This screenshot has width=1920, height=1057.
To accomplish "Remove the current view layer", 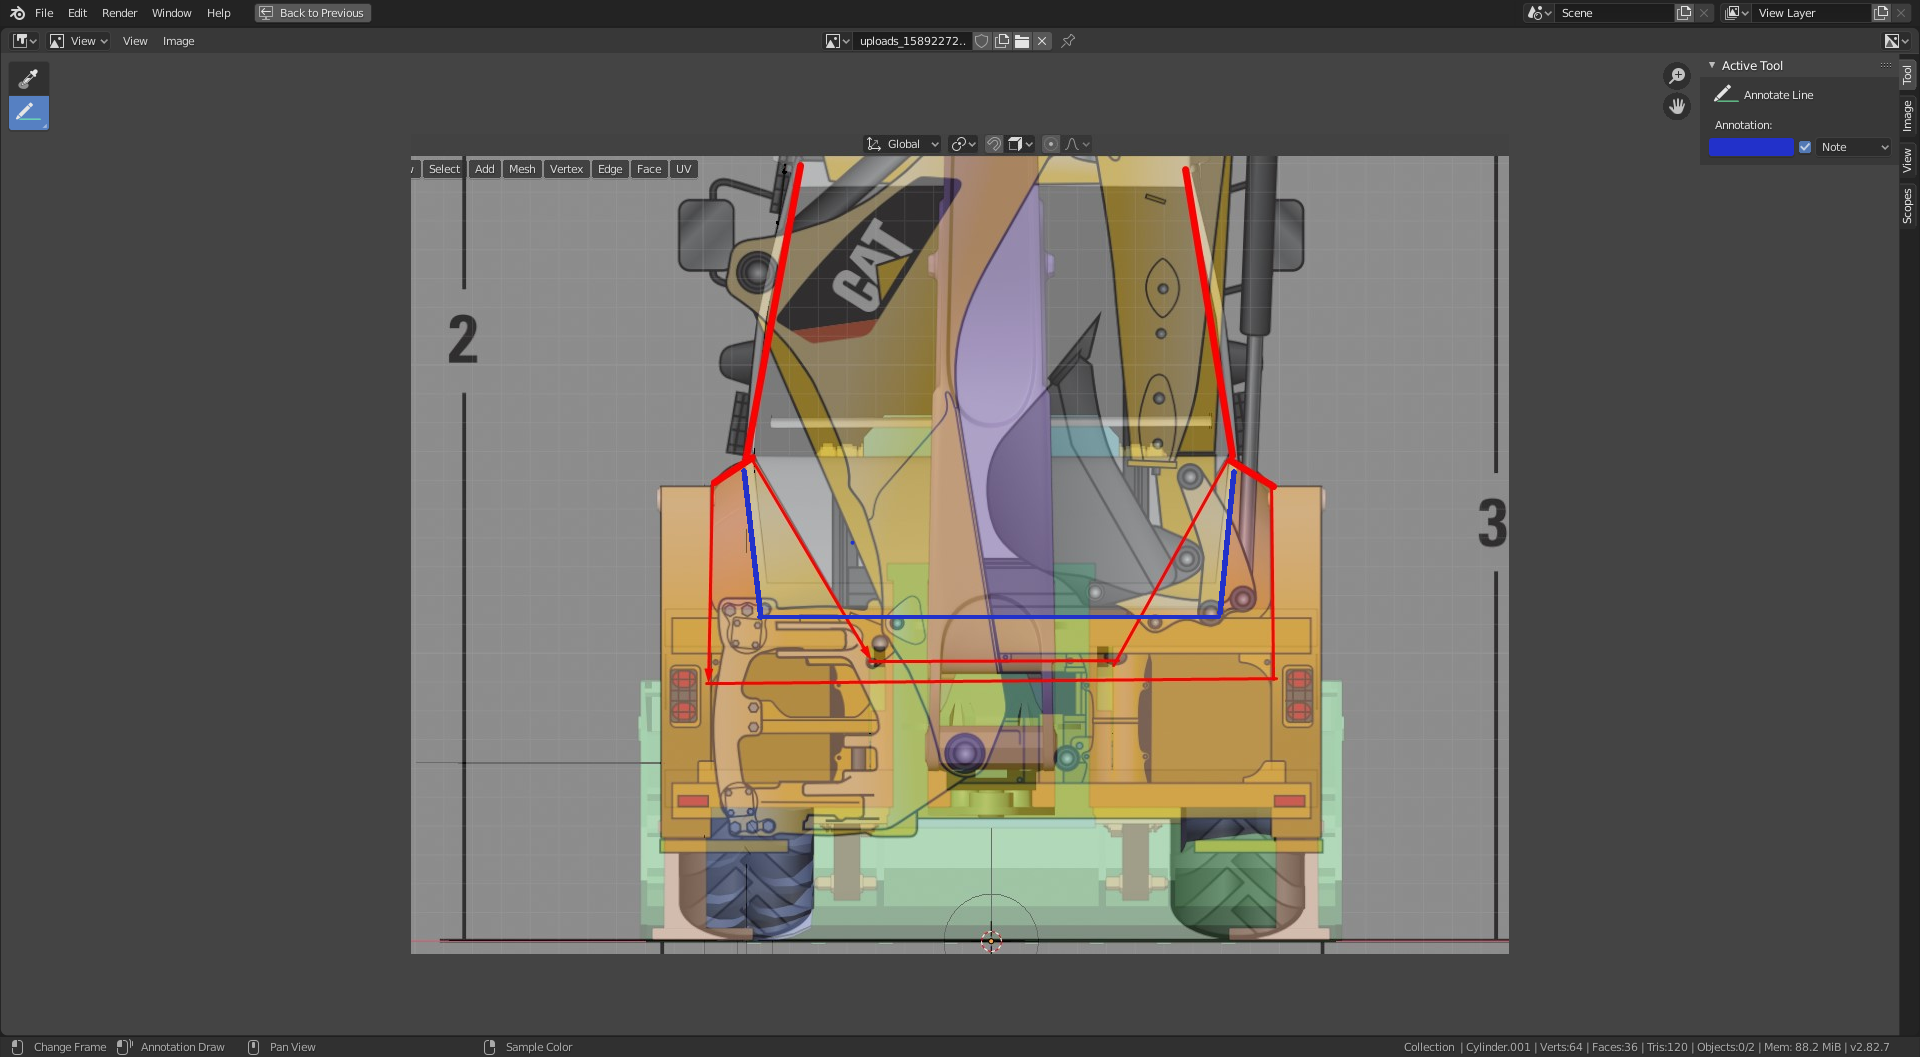I will point(1901,13).
